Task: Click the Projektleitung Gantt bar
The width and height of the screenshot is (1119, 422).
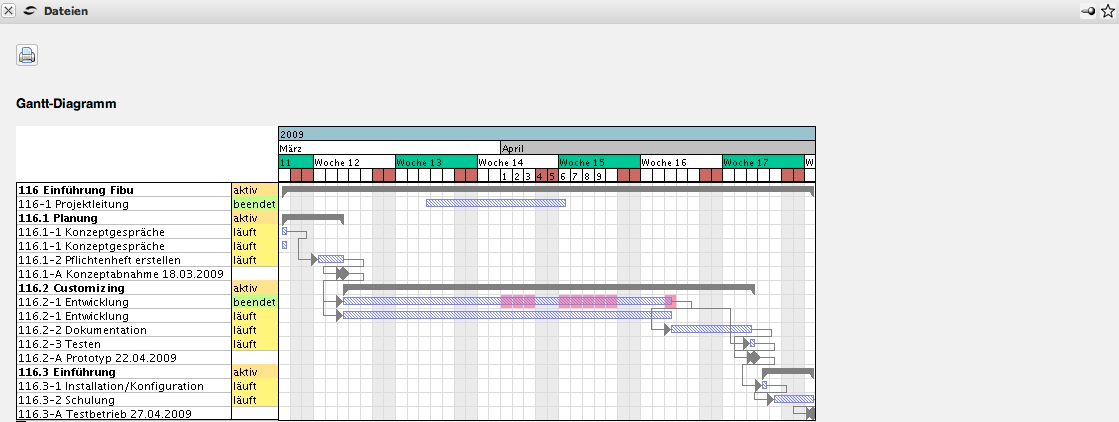Action: 495,203
